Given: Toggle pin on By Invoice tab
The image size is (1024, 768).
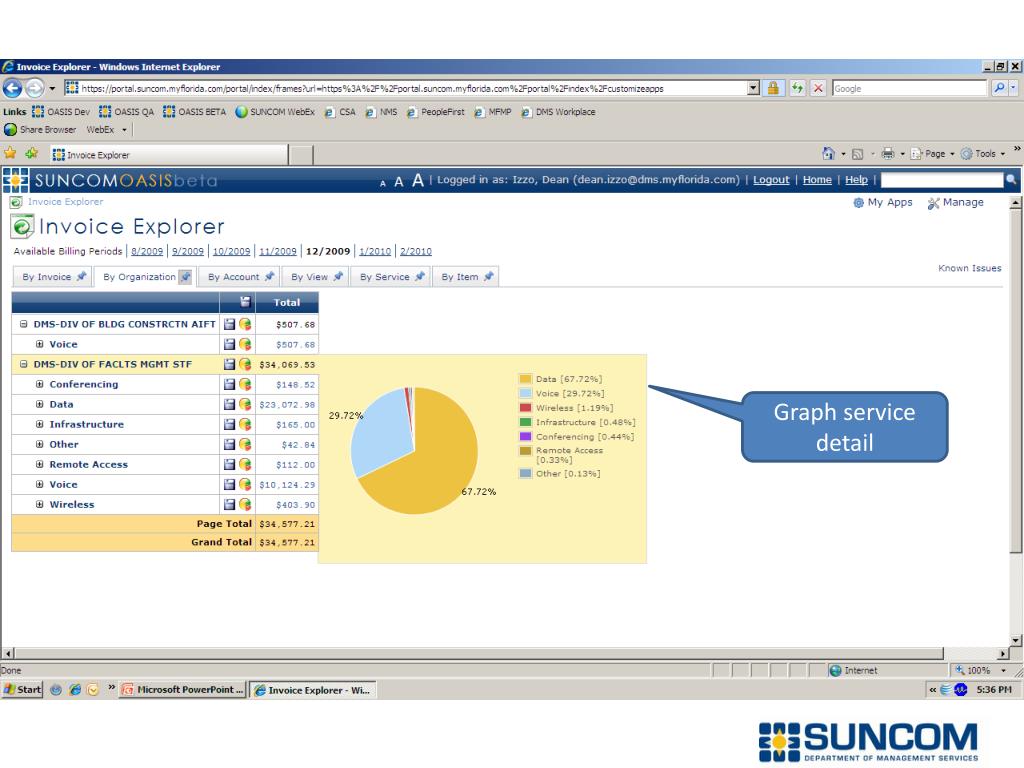Looking at the screenshot, I should click(x=81, y=276).
